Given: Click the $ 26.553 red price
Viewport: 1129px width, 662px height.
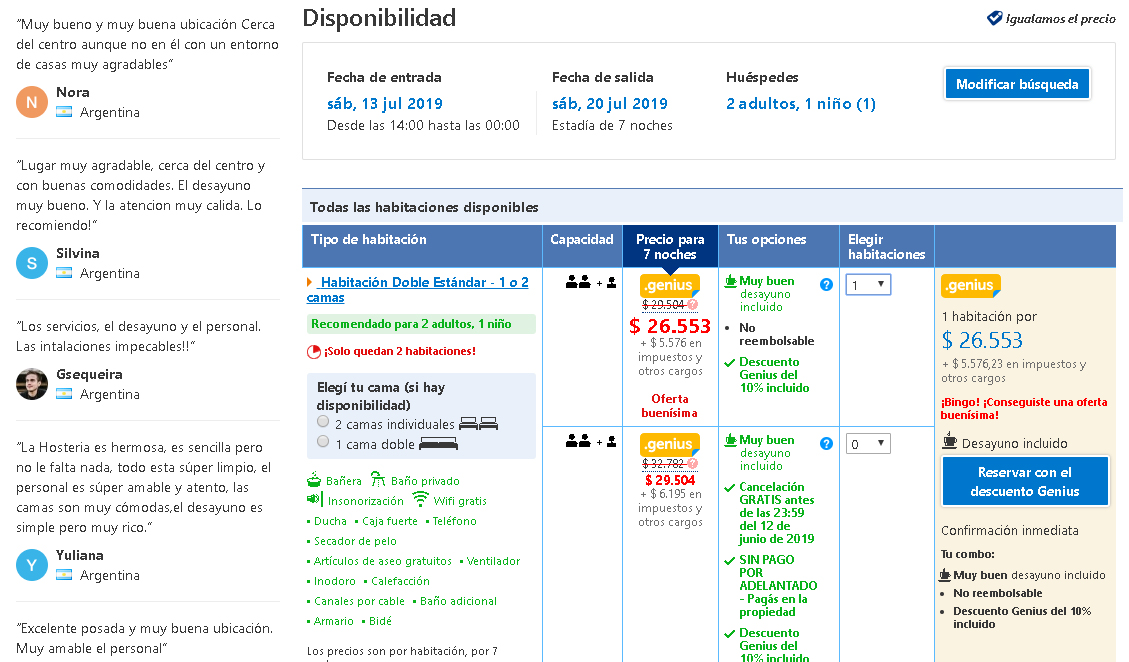Looking at the screenshot, I should point(670,326).
